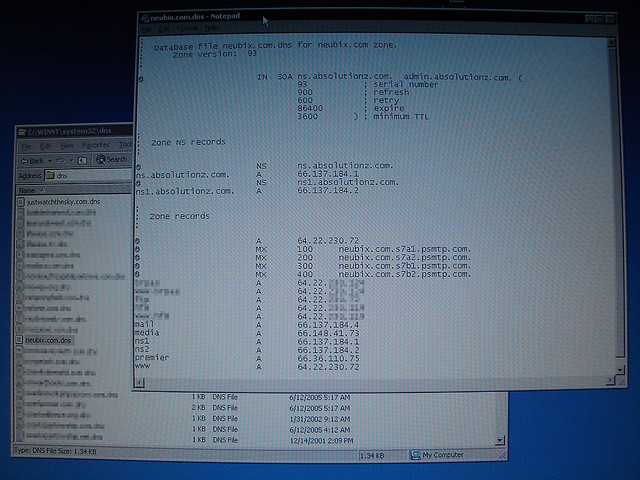Click the mail address 66.137.184.4
The image size is (640, 480).
[x=328, y=325]
